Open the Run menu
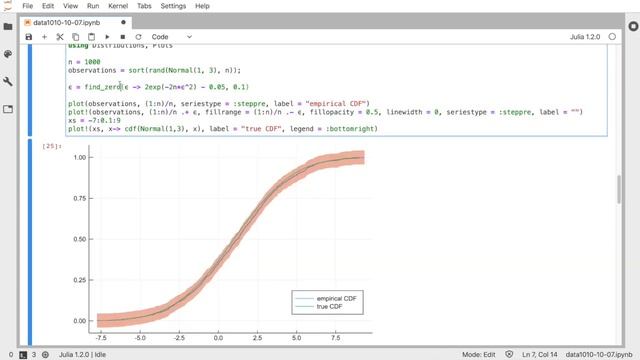Screen dimensions: 640x360 (93, 6)
